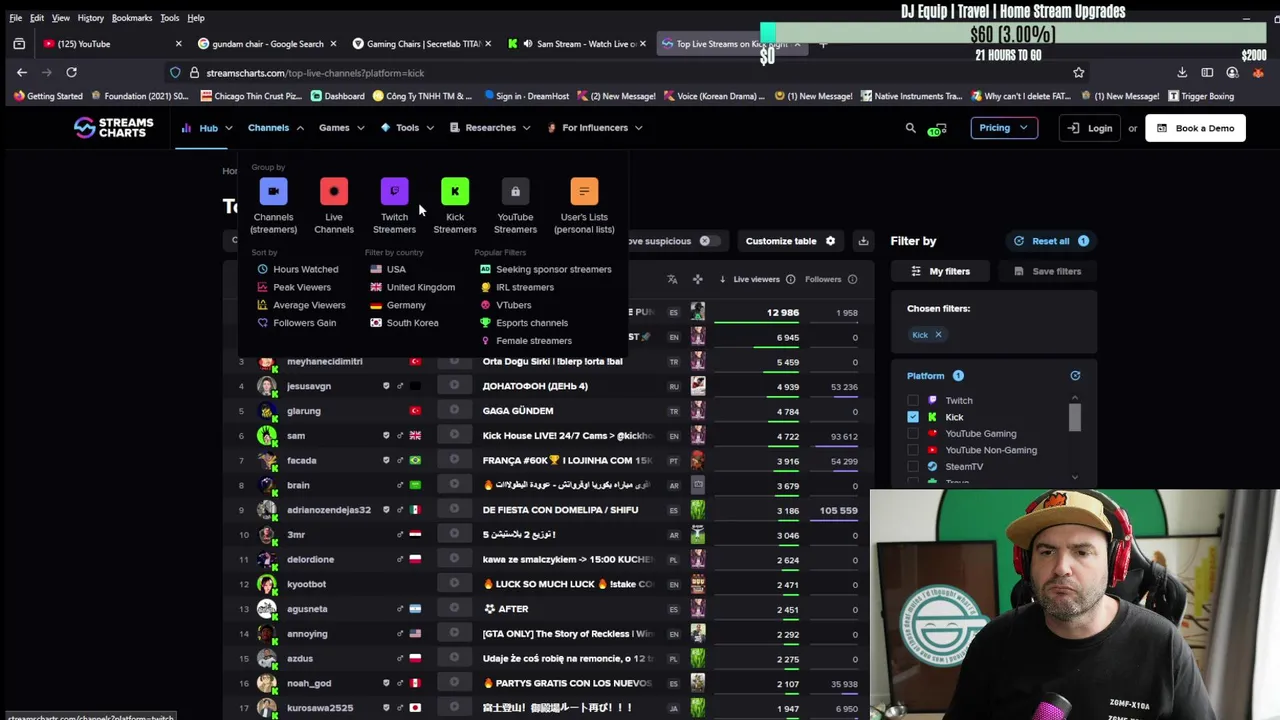
Task: Open the red Live Channels icon
Action: 334,191
